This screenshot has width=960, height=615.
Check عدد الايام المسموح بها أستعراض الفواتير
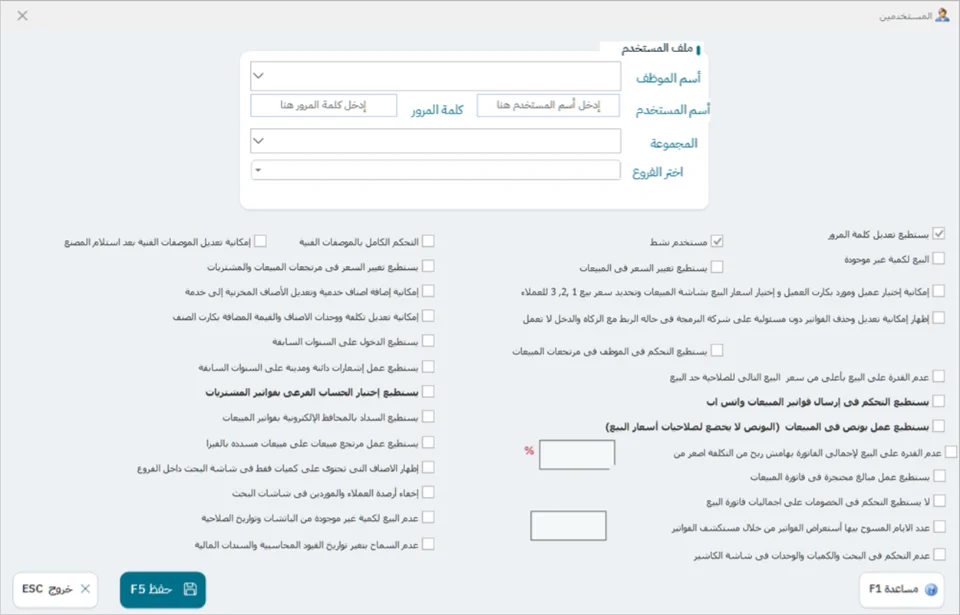pyautogui.click(x=939, y=527)
